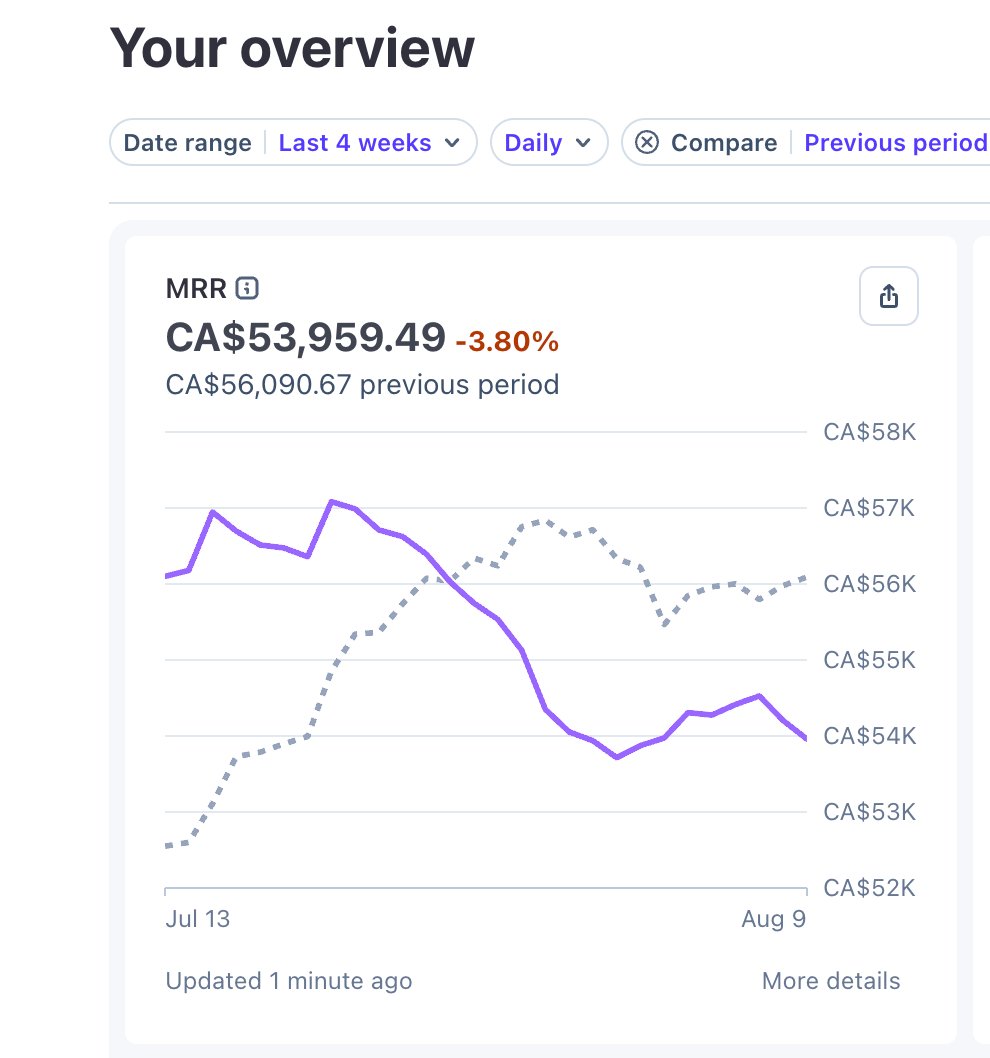The image size is (990, 1058).
Task: Click the Compare label
Action: [724, 142]
